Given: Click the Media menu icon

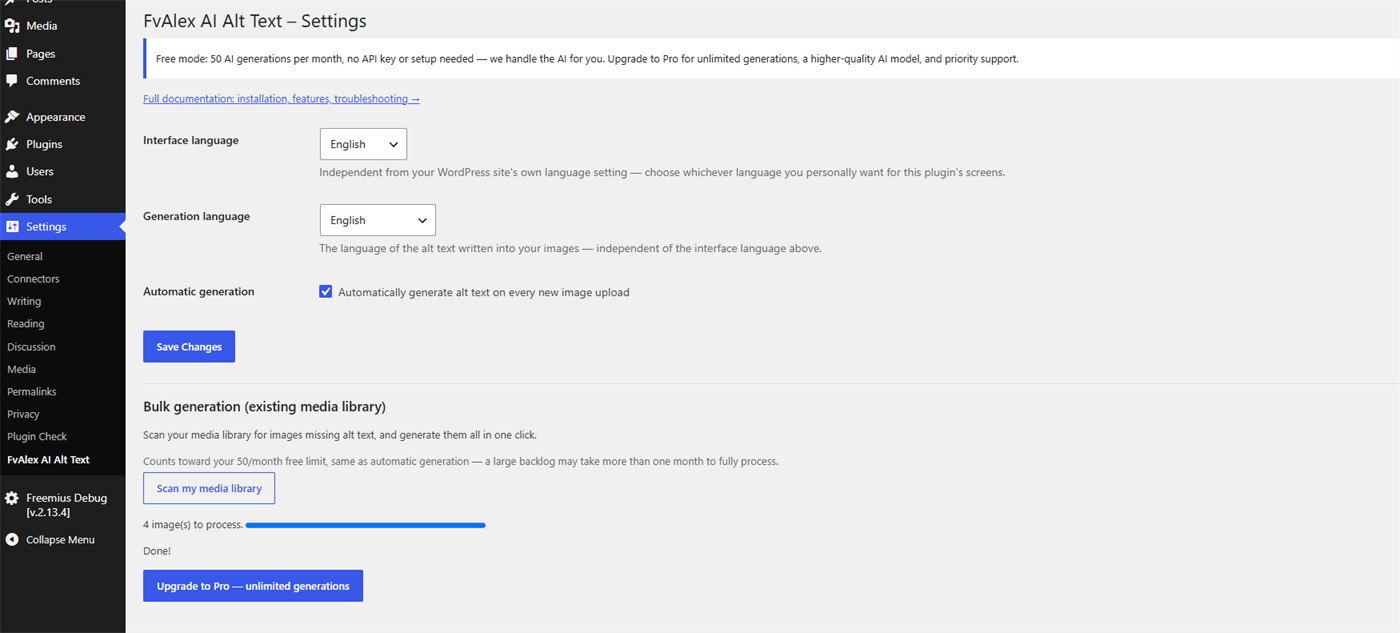Looking at the screenshot, I should 12,26.
